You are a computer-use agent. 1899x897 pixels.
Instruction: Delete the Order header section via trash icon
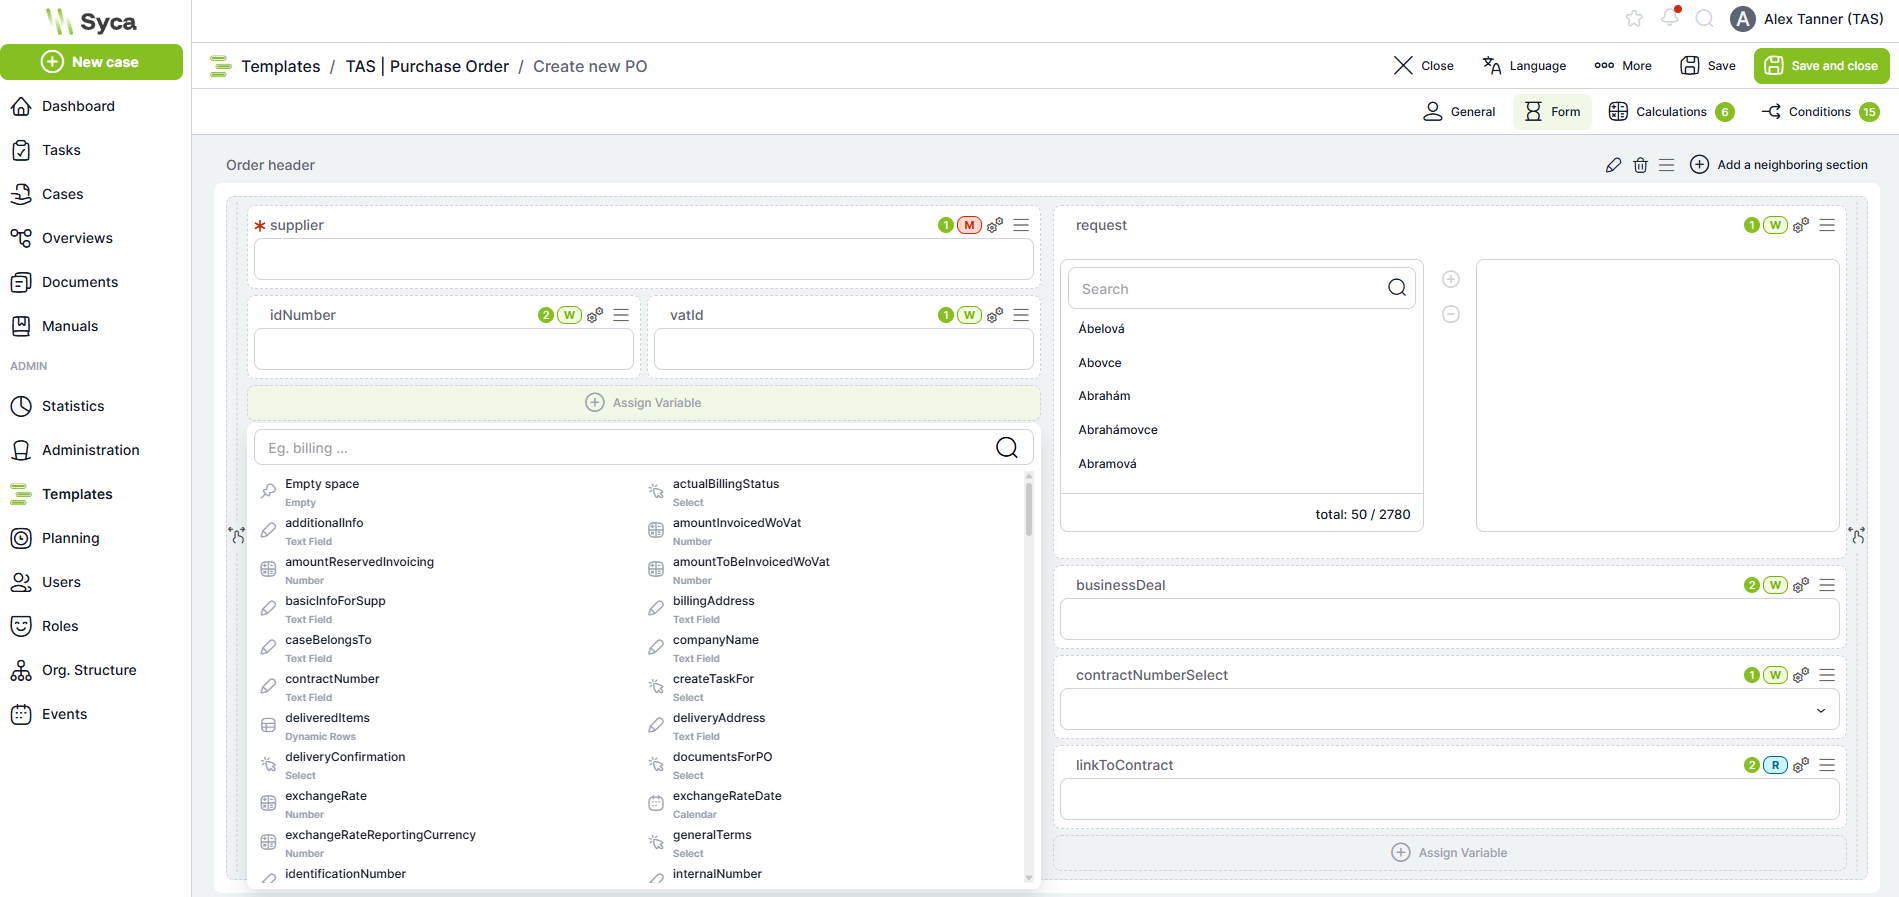[1640, 165]
